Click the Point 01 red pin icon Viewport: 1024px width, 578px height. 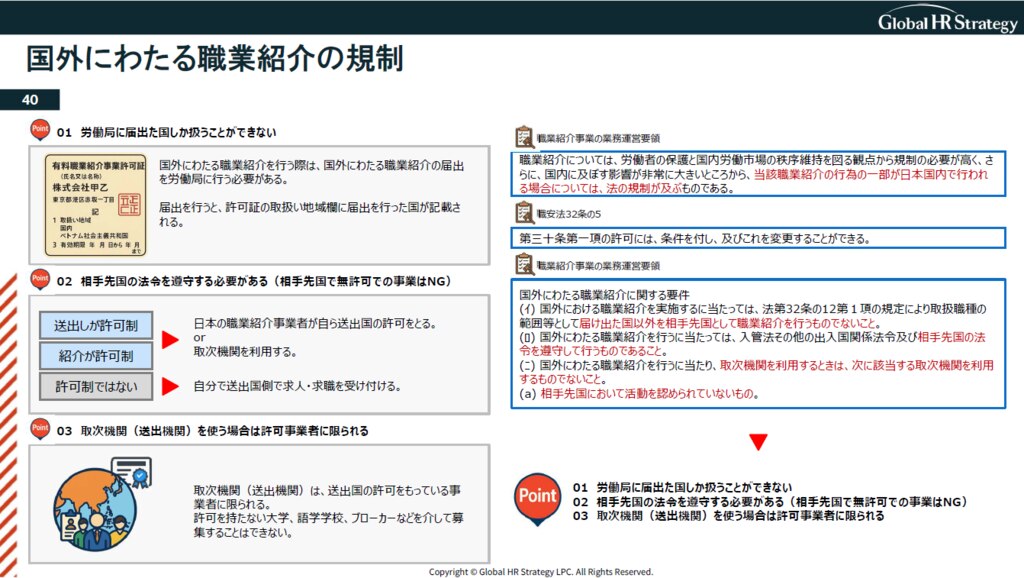tap(40, 131)
